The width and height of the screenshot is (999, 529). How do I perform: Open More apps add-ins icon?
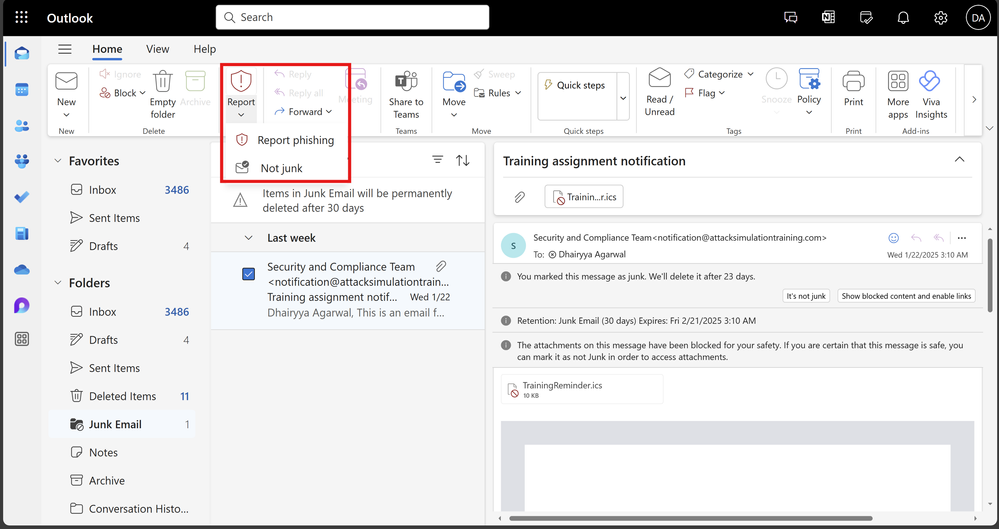coord(898,81)
